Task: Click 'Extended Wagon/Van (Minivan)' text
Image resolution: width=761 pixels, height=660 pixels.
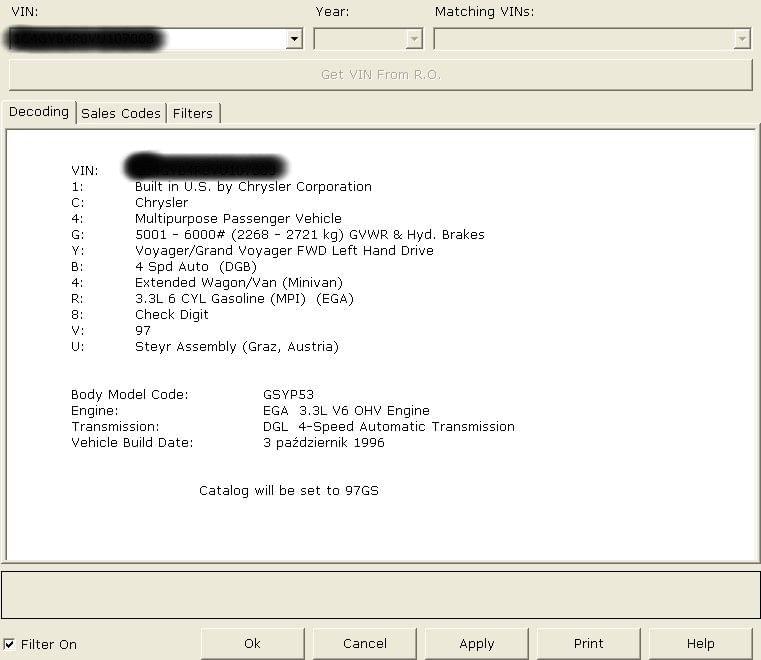Action: point(239,283)
